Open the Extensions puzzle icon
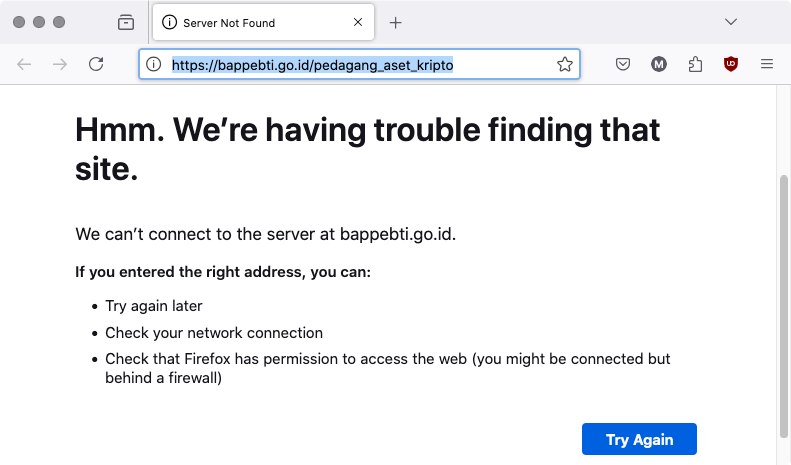 pos(695,64)
